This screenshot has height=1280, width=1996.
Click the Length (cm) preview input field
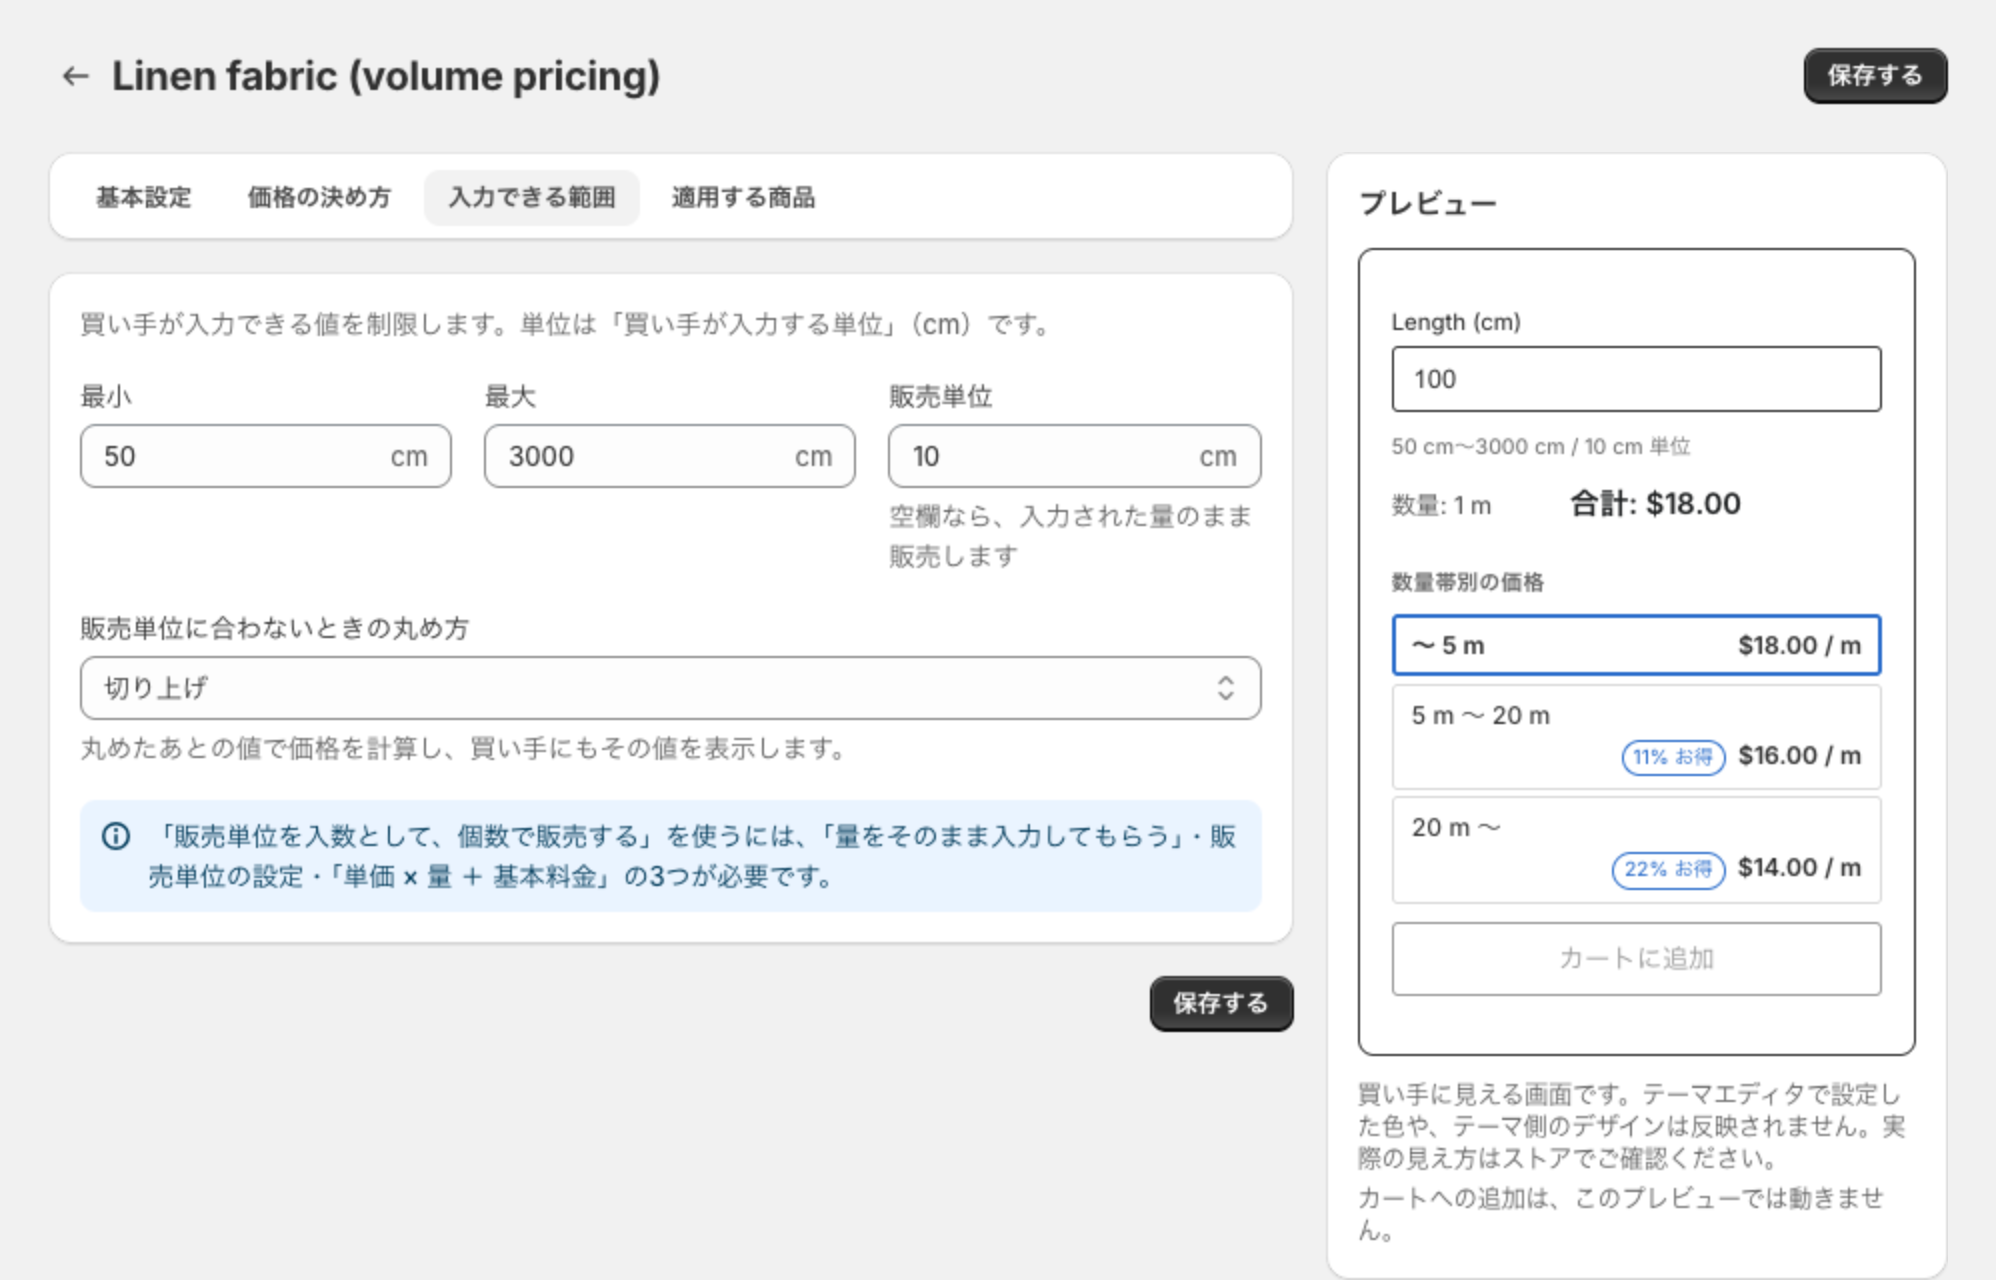pyautogui.click(x=1636, y=379)
